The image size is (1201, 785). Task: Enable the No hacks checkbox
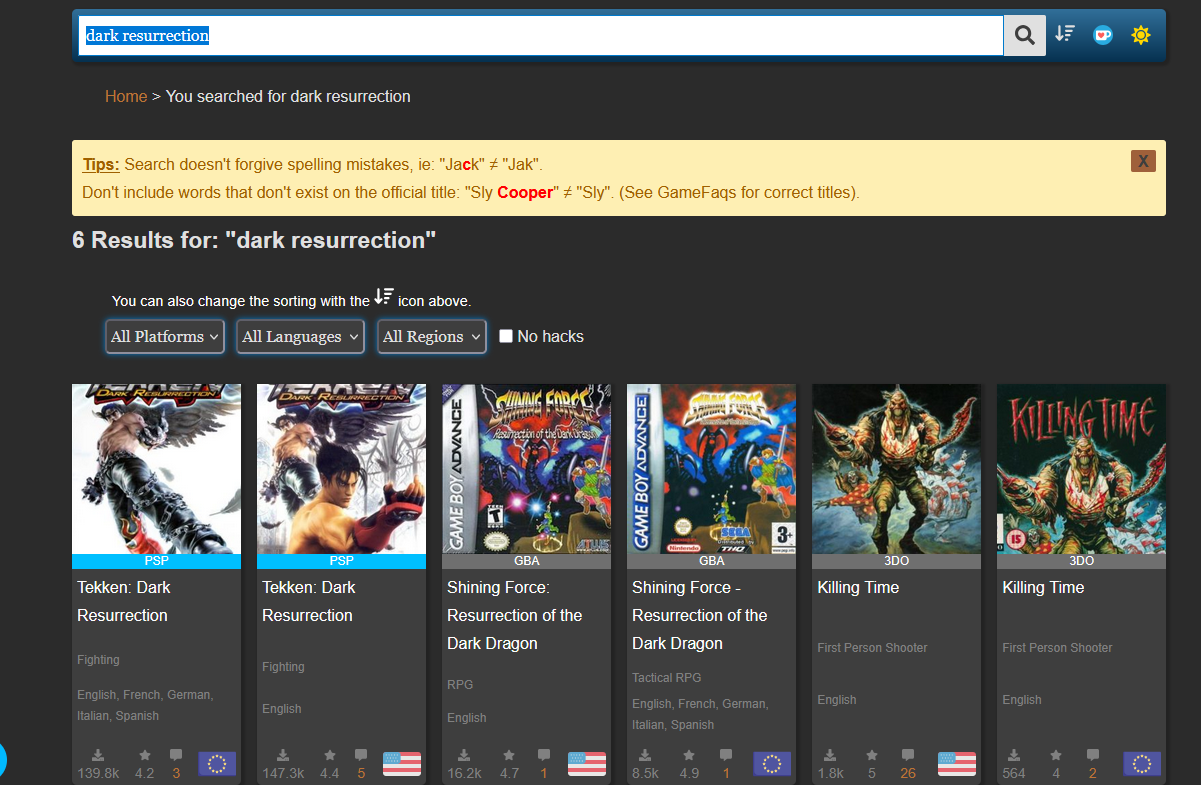coord(506,336)
